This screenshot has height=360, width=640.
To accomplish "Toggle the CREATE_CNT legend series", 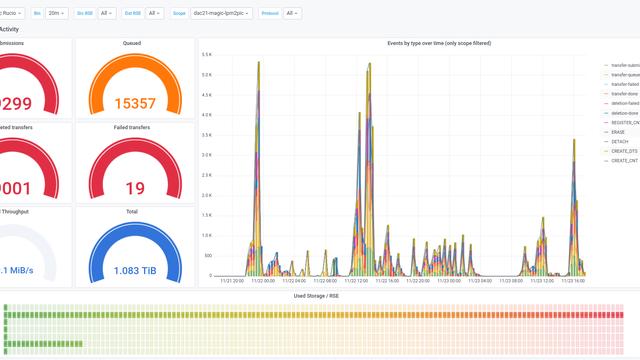I will (x=624, y=161).
